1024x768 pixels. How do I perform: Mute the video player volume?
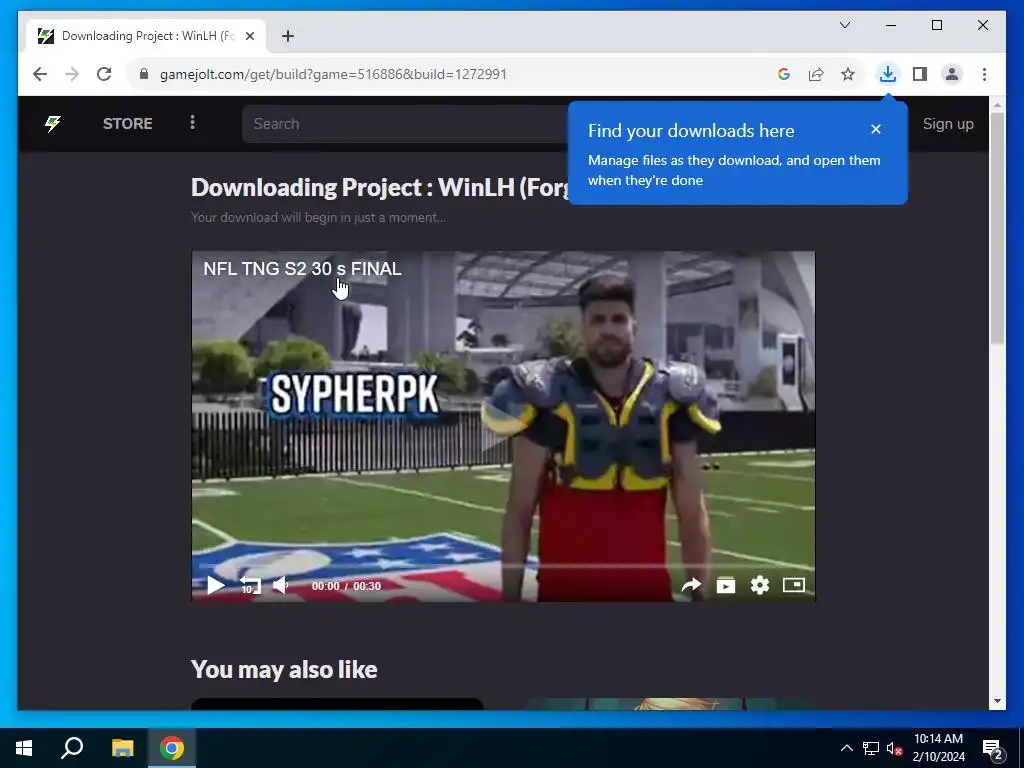tap(281, 585)
